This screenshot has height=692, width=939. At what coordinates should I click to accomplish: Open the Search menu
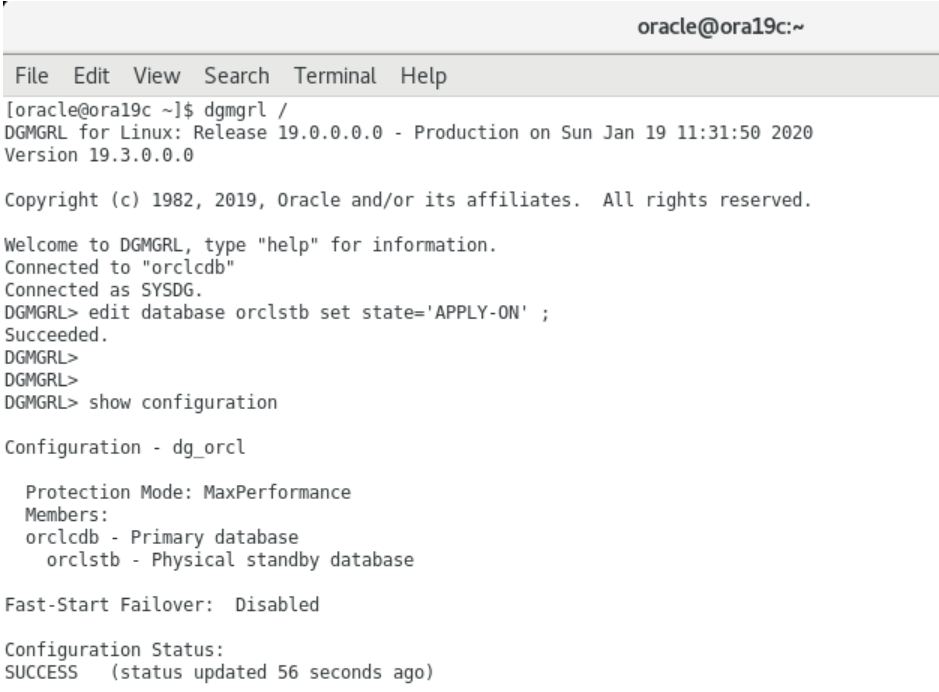coord(237,76)
